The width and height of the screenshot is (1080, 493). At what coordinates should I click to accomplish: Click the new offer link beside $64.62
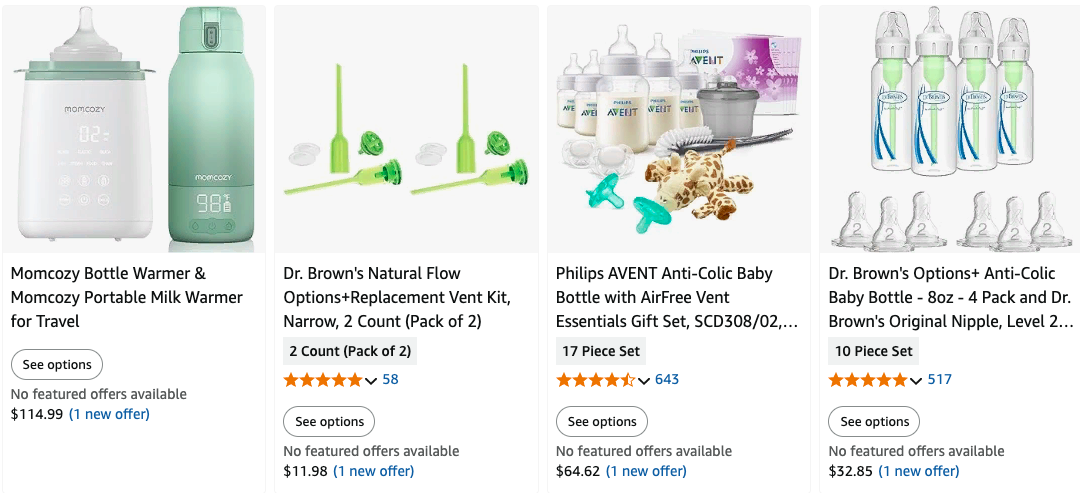(646, 471)
